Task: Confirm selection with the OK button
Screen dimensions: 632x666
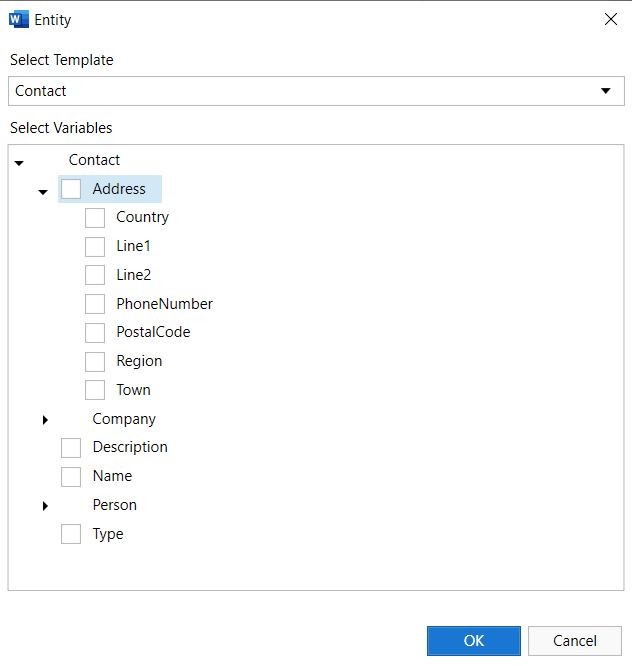Action: pos(473,641)
